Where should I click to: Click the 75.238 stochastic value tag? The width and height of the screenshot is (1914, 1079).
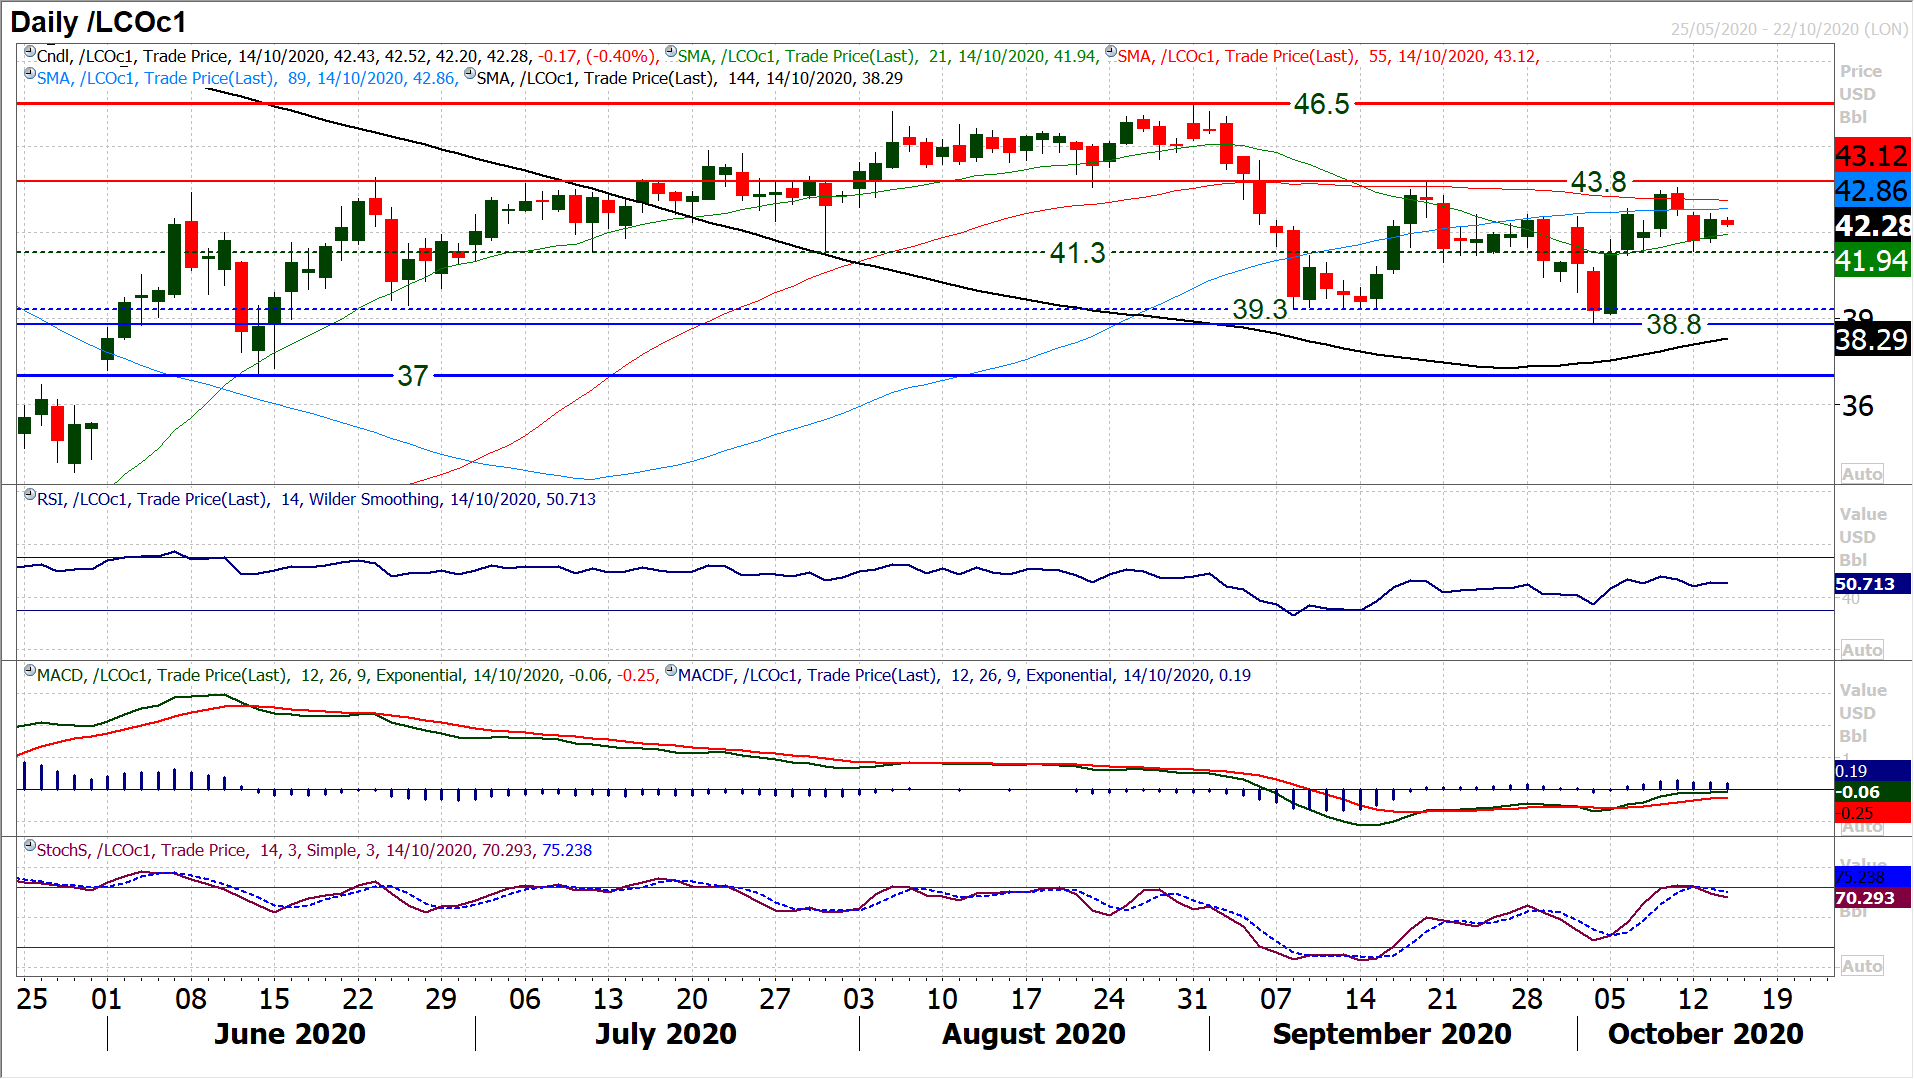pyautogui.click(x=1872, y=877)
